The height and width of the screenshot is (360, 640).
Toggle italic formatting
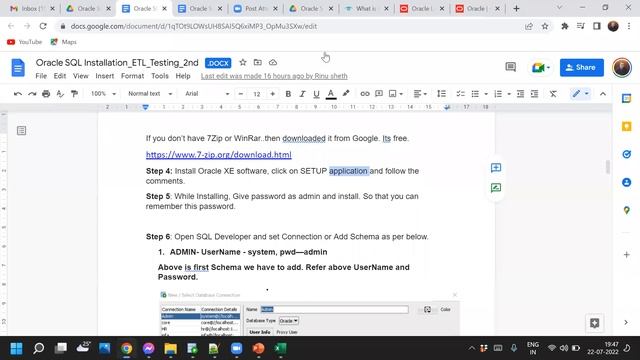pos(302,94)
